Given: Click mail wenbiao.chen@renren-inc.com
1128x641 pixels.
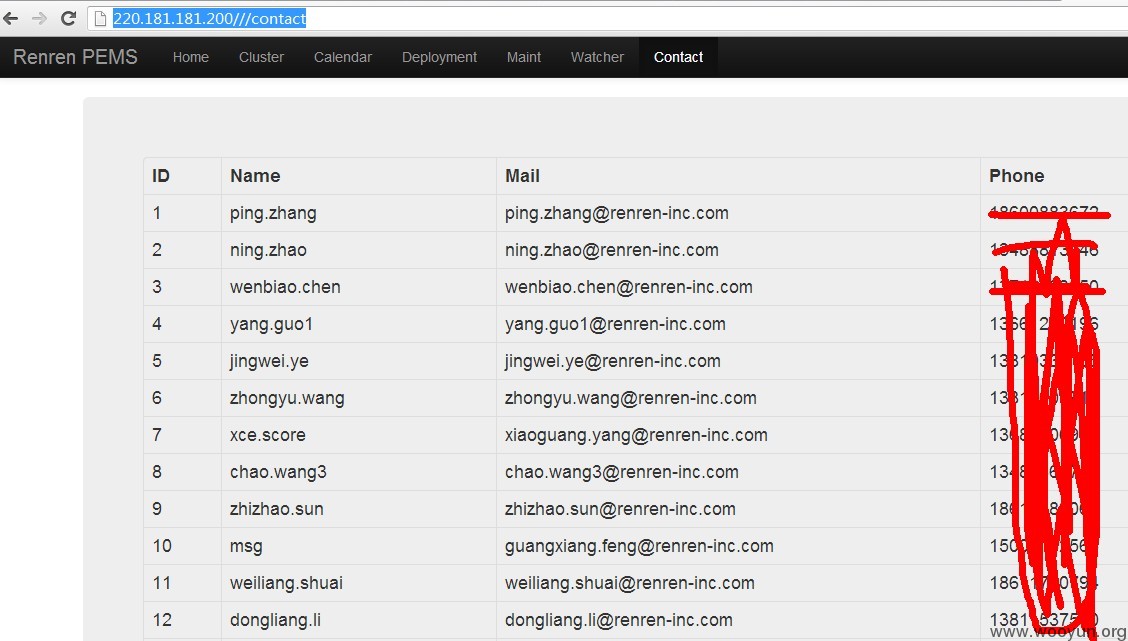Looking at the screenshot, I should pos(629,287).
